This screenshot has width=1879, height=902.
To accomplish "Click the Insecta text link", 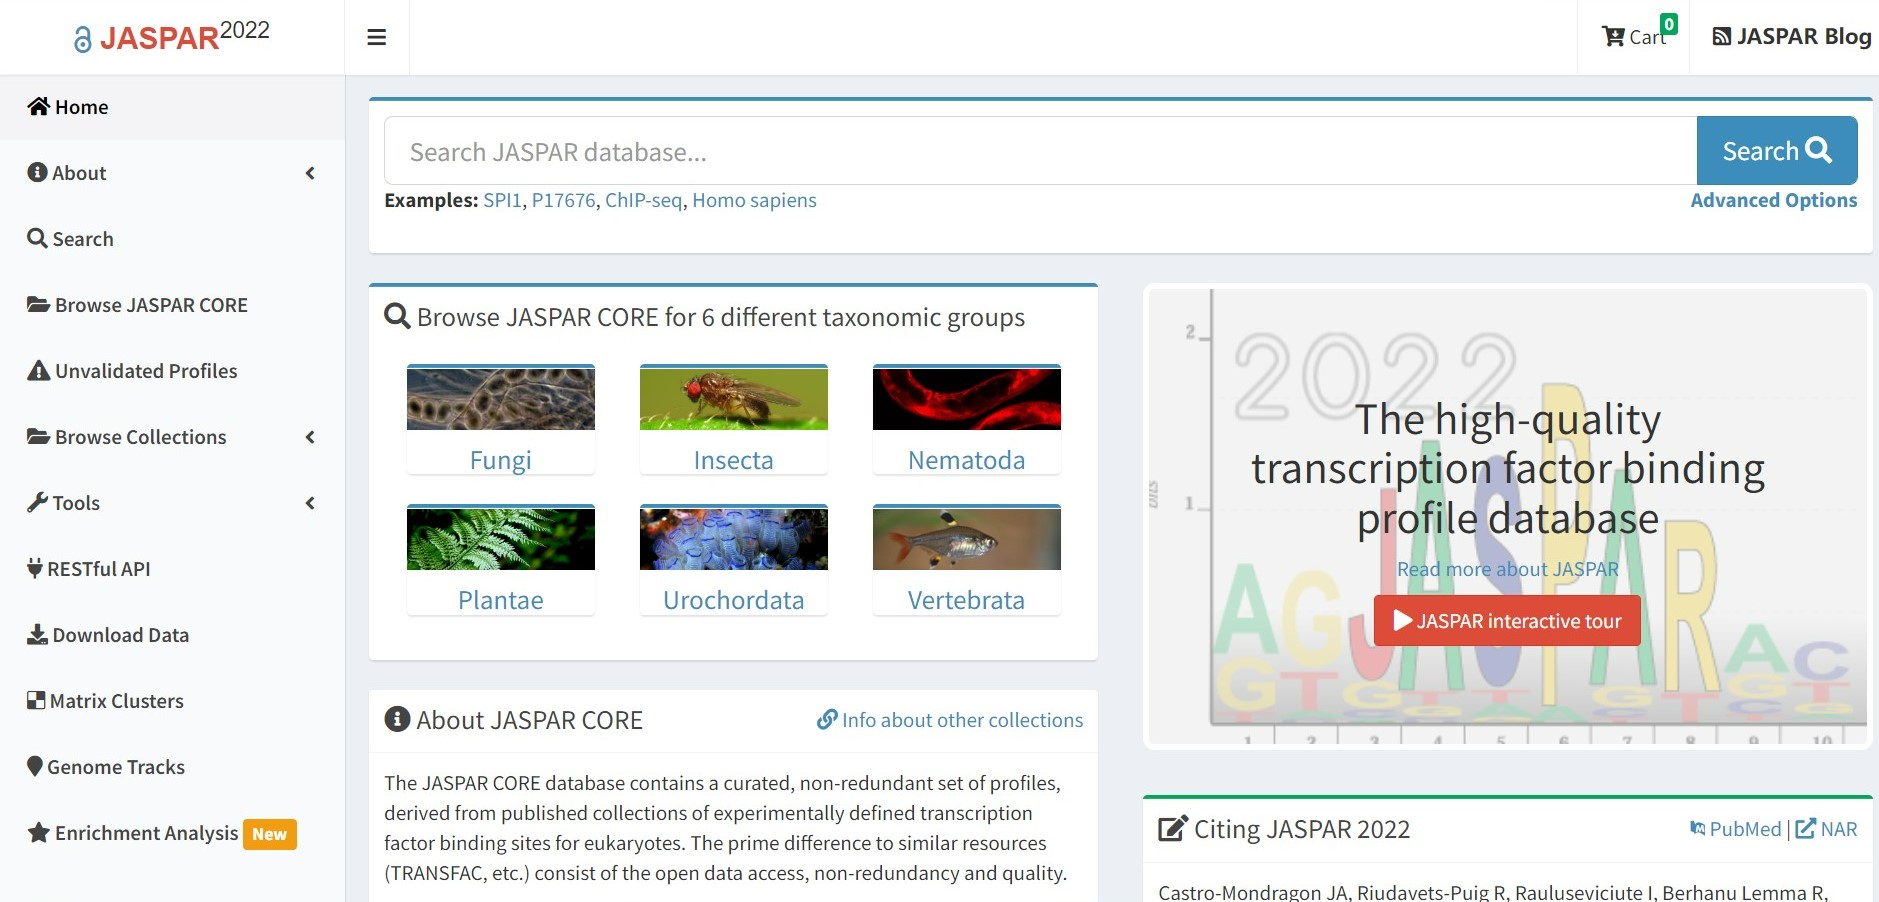I will coord(734,460).
